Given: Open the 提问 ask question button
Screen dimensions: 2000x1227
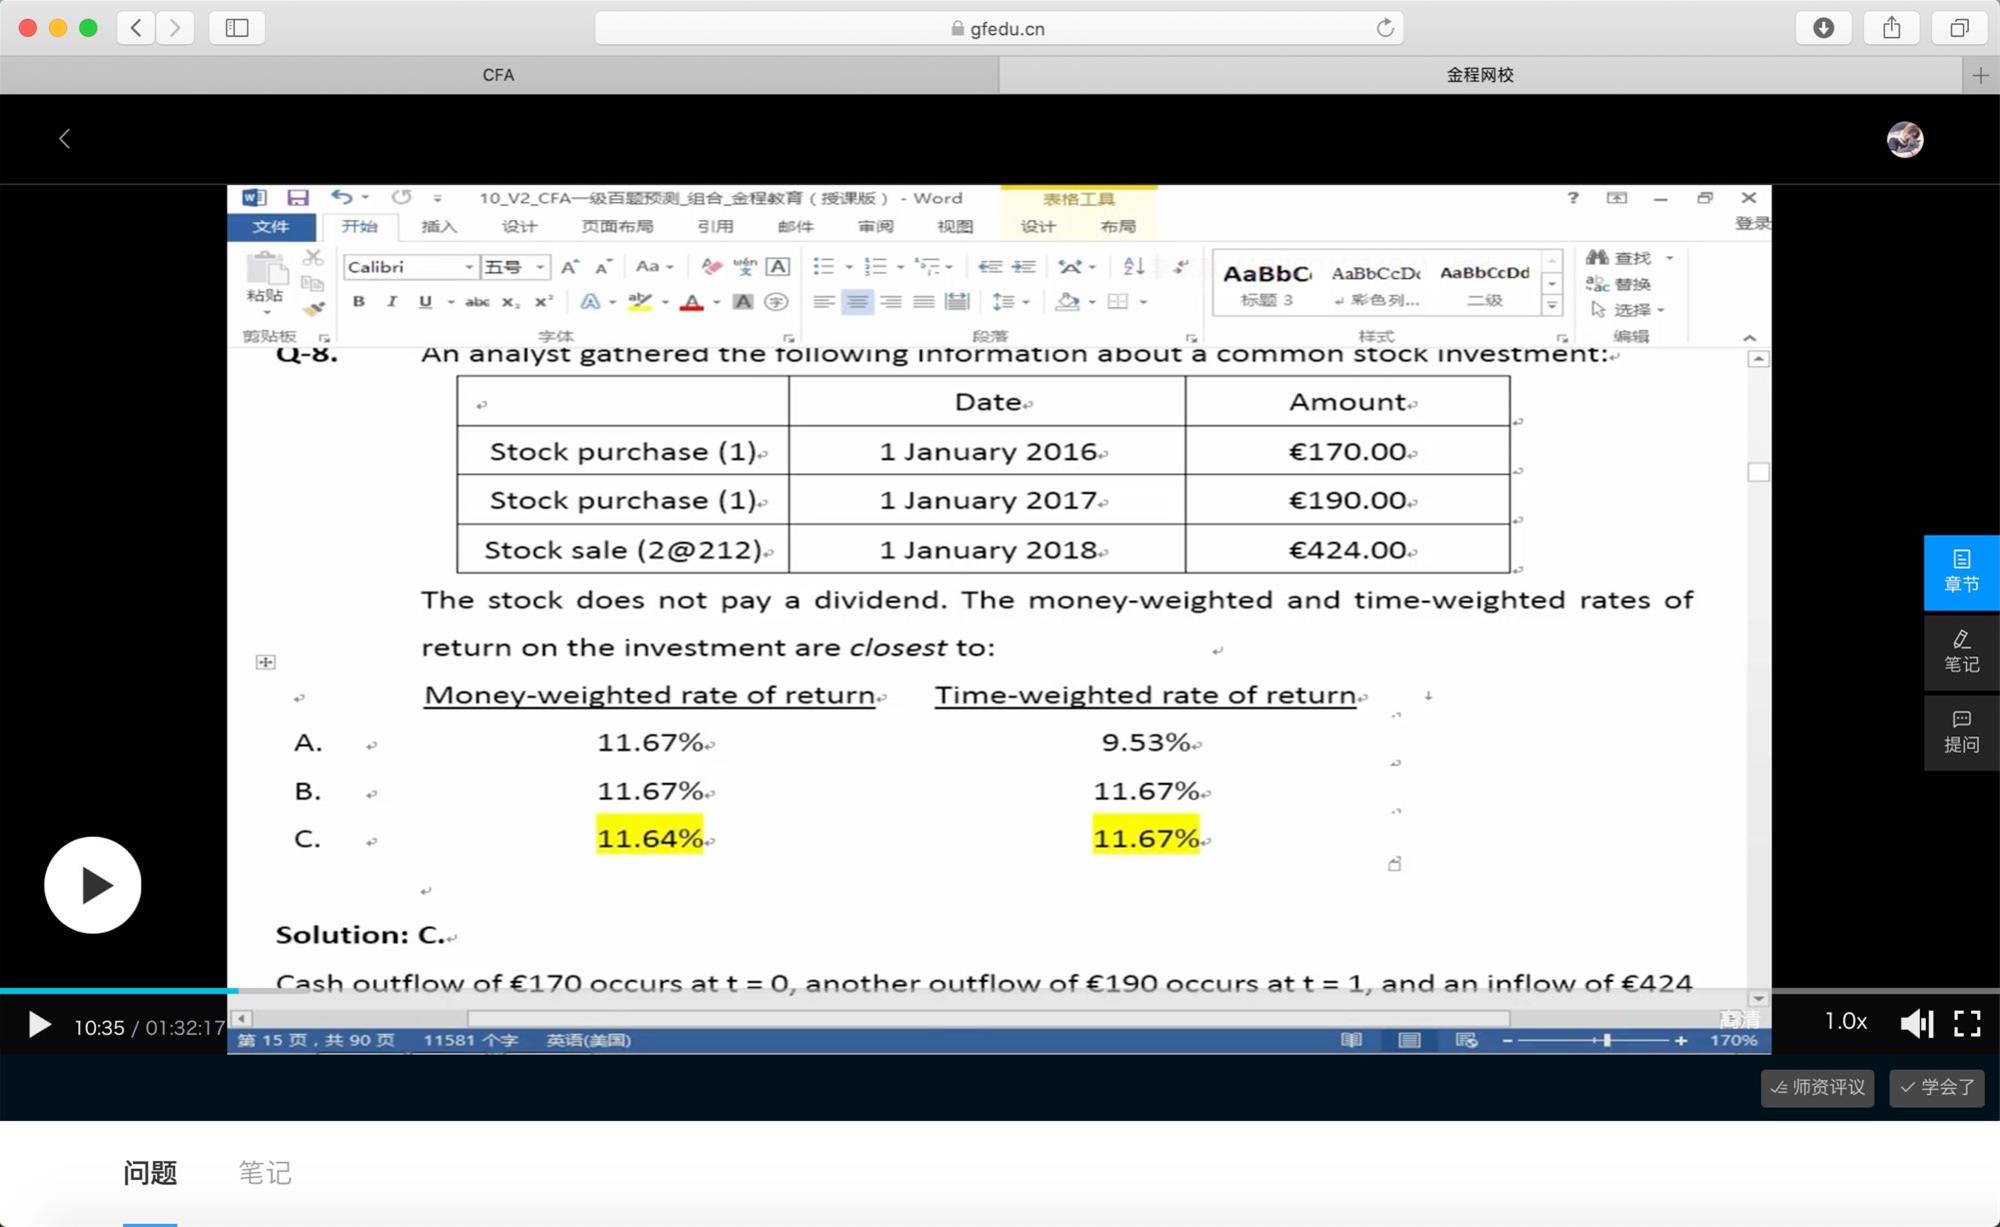Looking at the screenshot, I should pos(1961,732).
